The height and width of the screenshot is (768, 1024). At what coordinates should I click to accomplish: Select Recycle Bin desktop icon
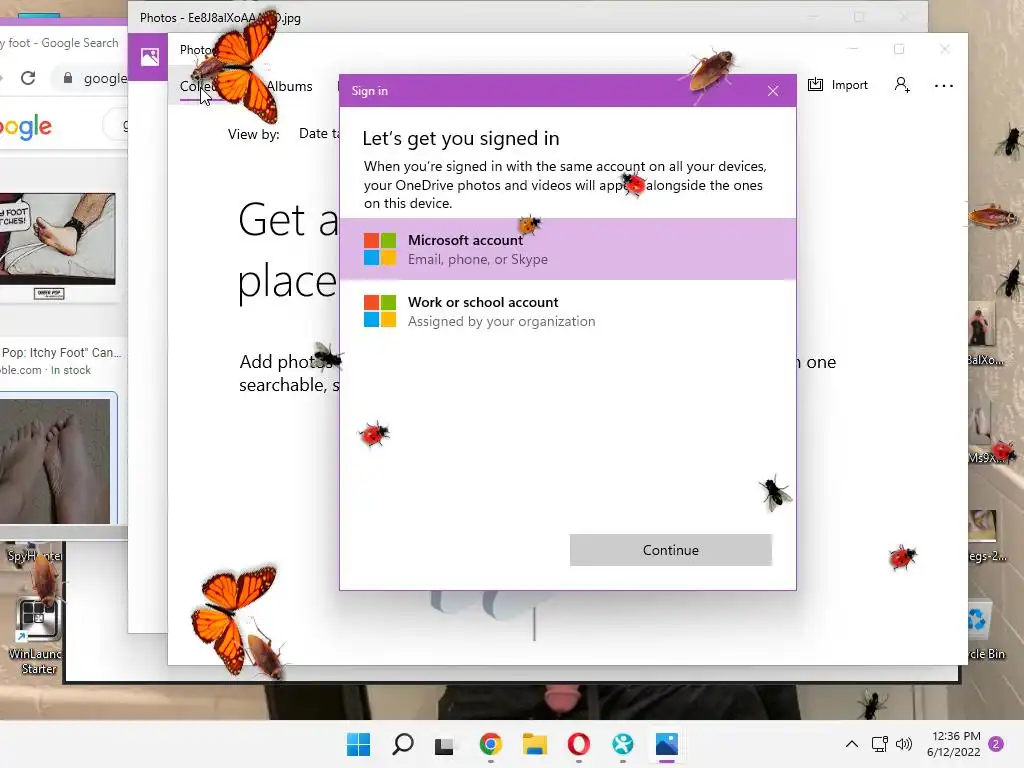point(986,632)
